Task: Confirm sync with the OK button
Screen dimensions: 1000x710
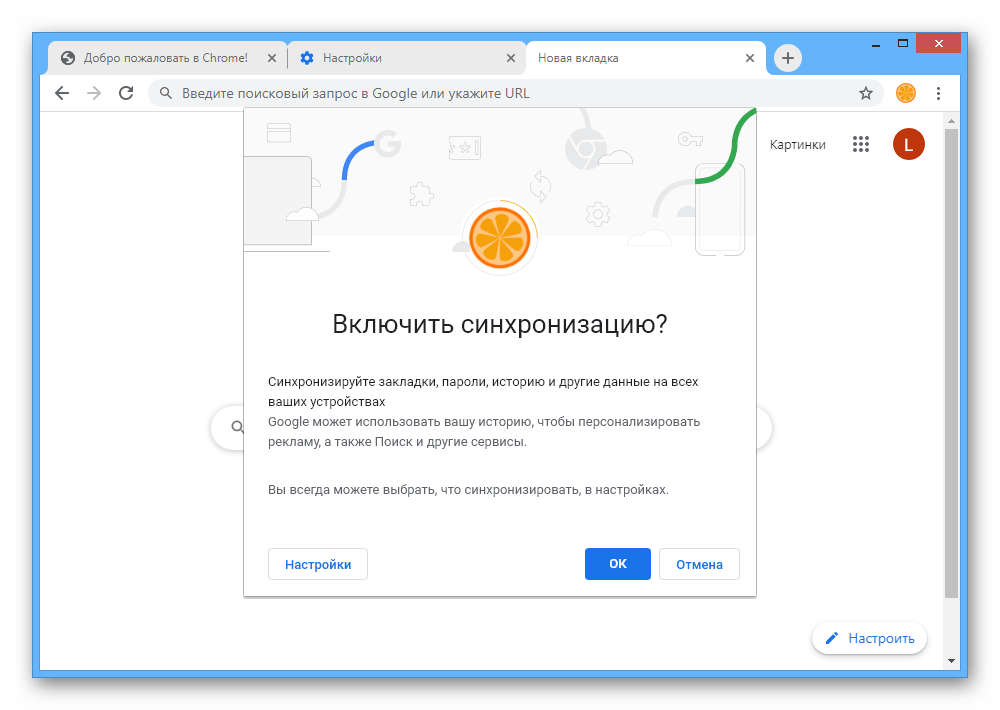Action: tap(617, 564)
